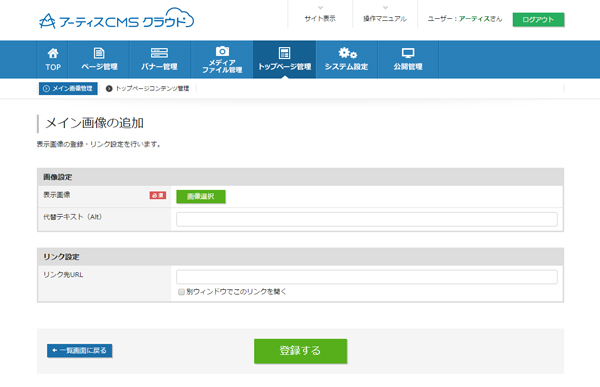The height and width of the screenshot is (387, 600).
Task: Expand the サイト表示 dropdown in header
Action: pos(320,15)
